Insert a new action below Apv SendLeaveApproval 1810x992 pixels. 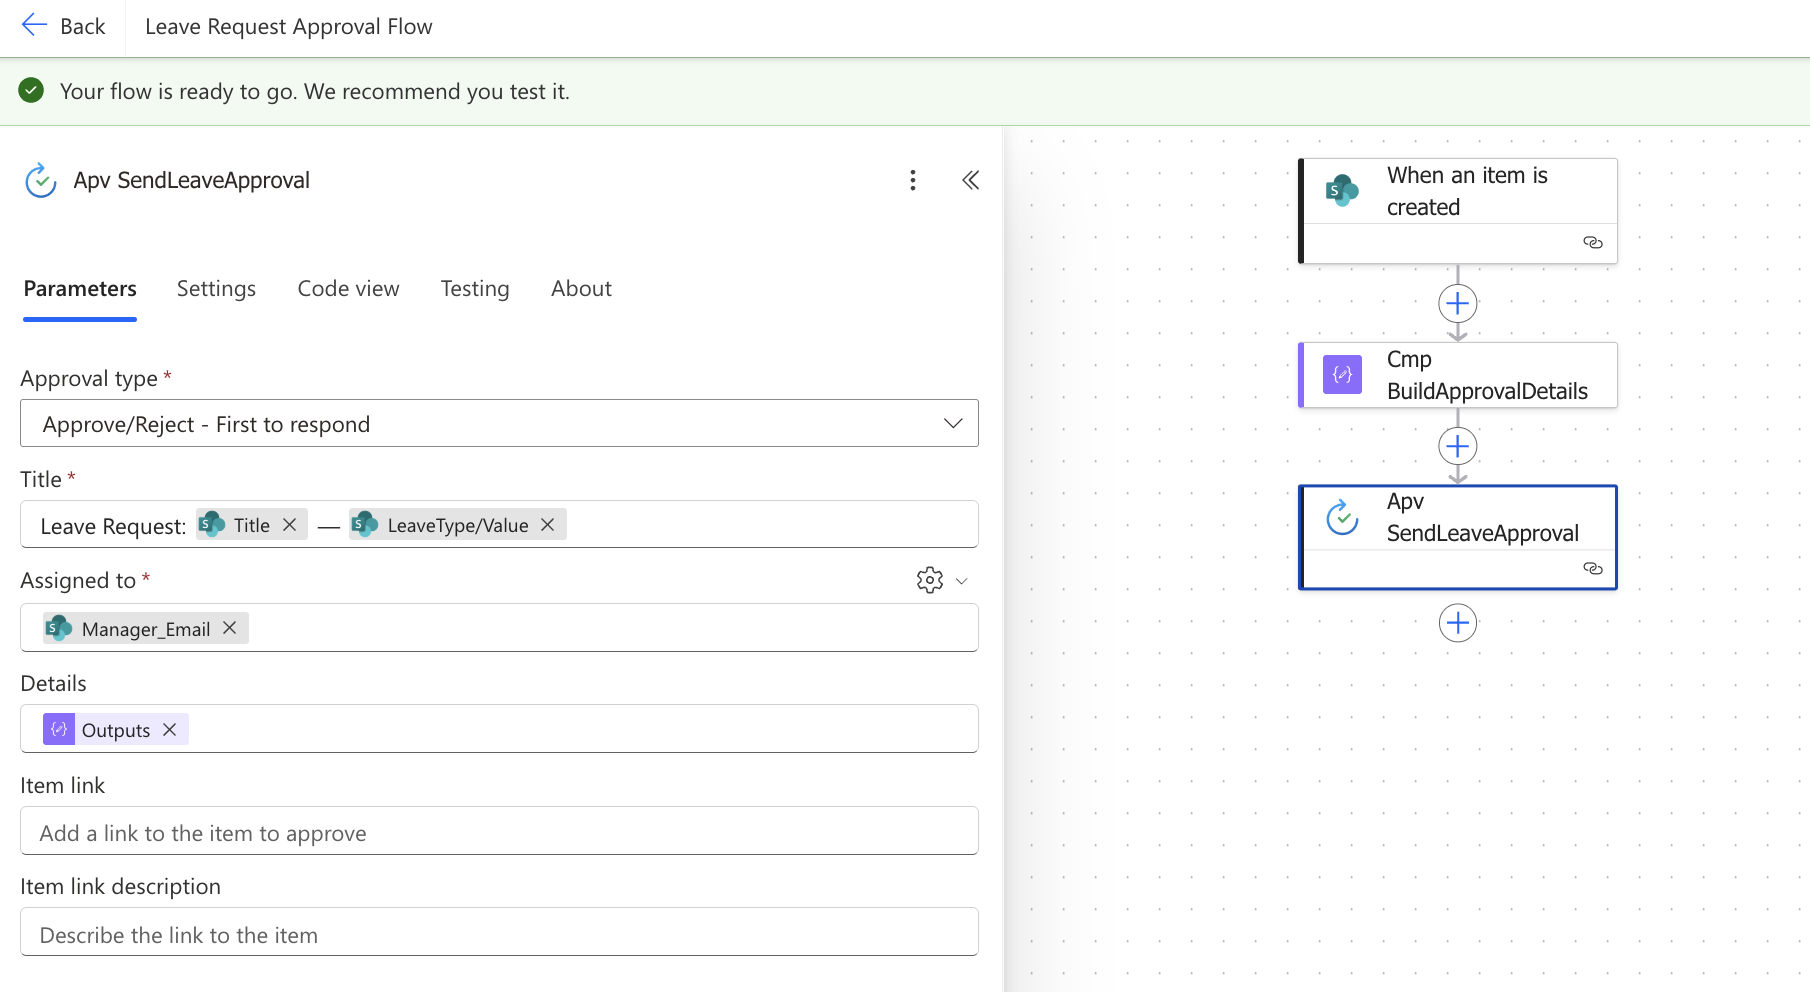1457,622
